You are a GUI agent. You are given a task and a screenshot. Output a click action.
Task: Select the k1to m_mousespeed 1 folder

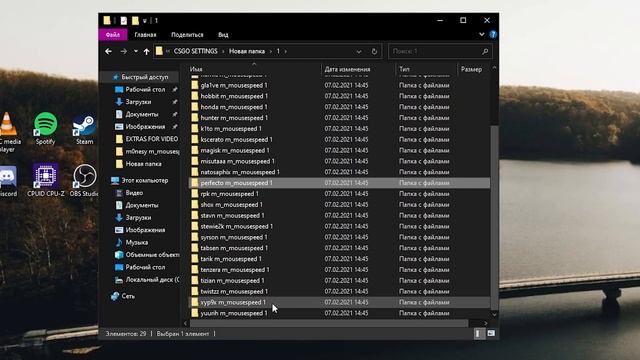pos(231,129)
